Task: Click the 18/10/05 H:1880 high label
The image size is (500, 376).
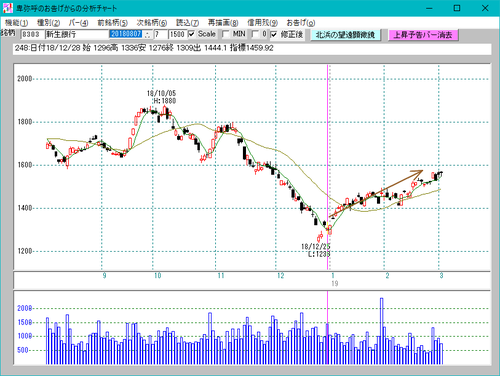Action: [161, 97]
